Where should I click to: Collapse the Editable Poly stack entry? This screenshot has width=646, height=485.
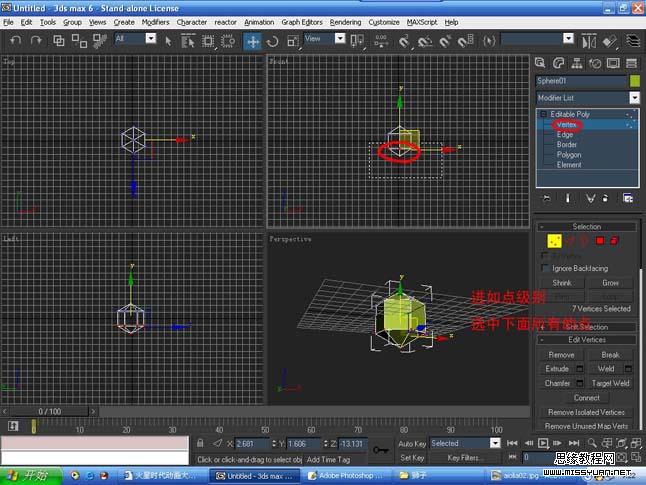[543, 114]
